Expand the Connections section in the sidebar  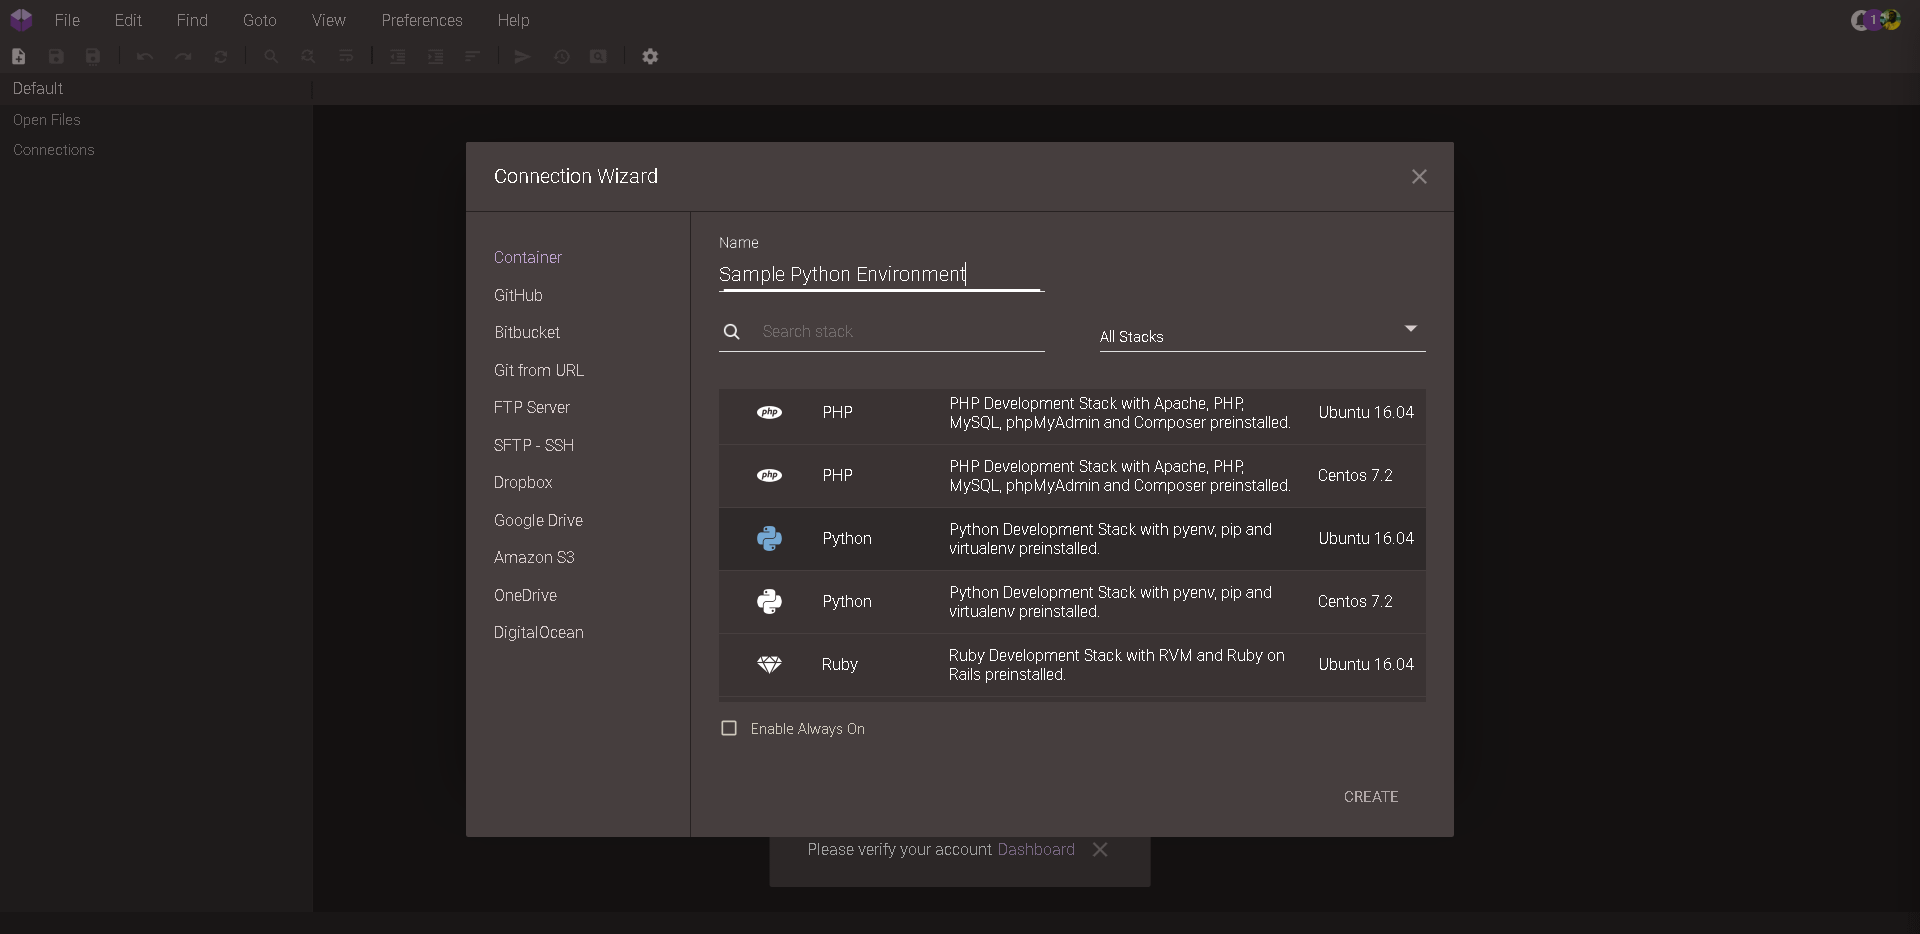click(53, 150)
